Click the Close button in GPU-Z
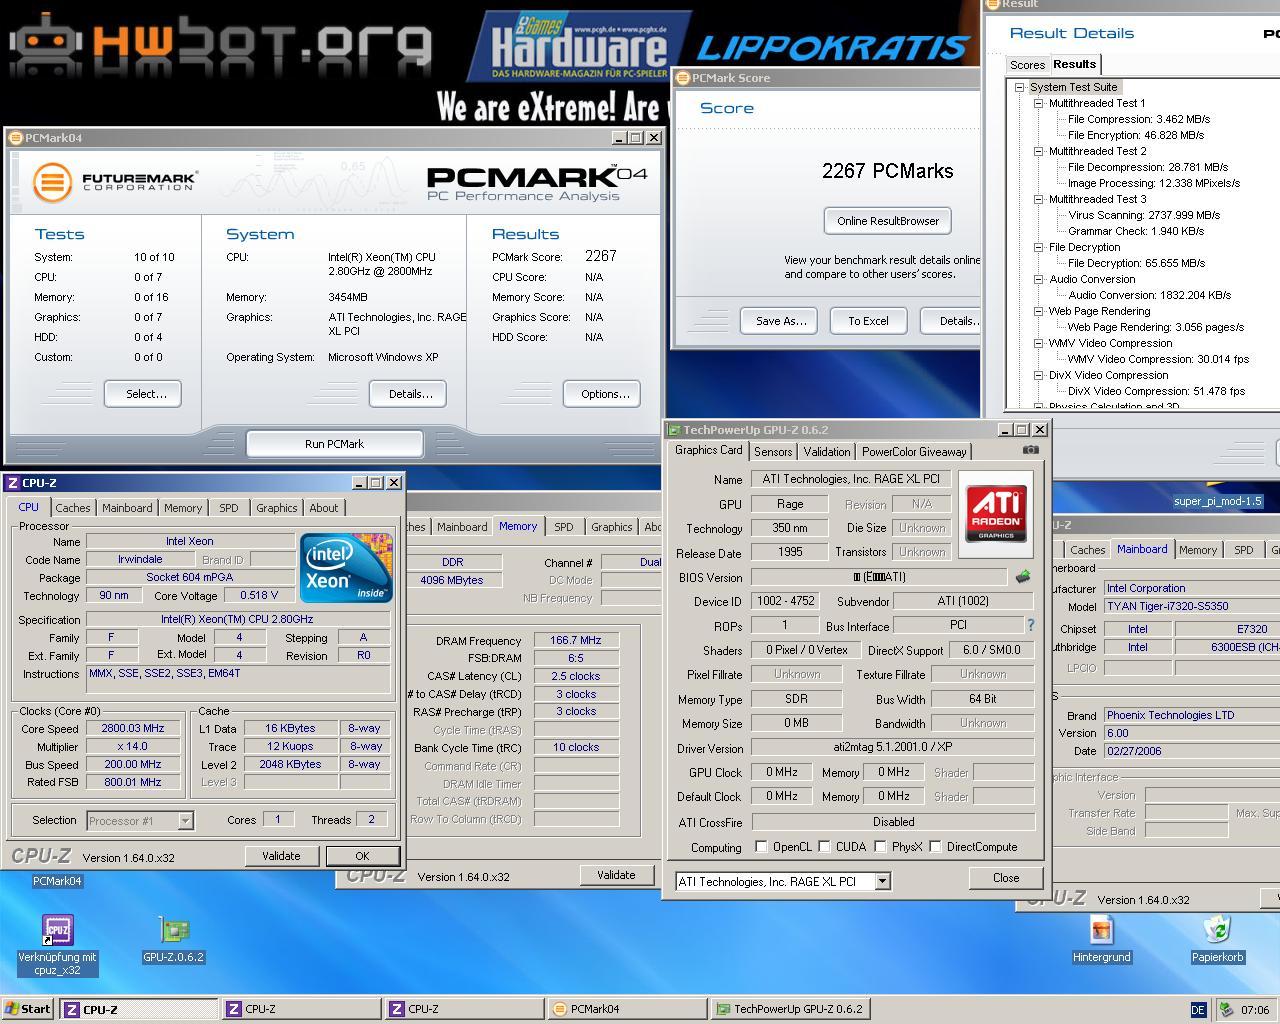The image size is (1280, 1024). click(1006, 878)
